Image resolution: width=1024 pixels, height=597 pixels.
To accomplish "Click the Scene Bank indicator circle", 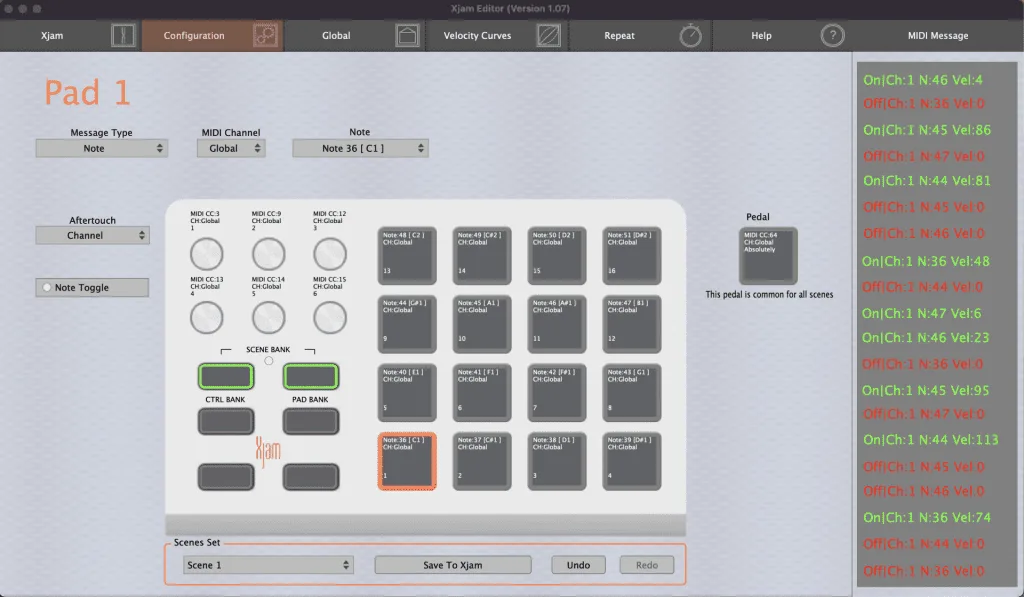I will tap(268, 361).
